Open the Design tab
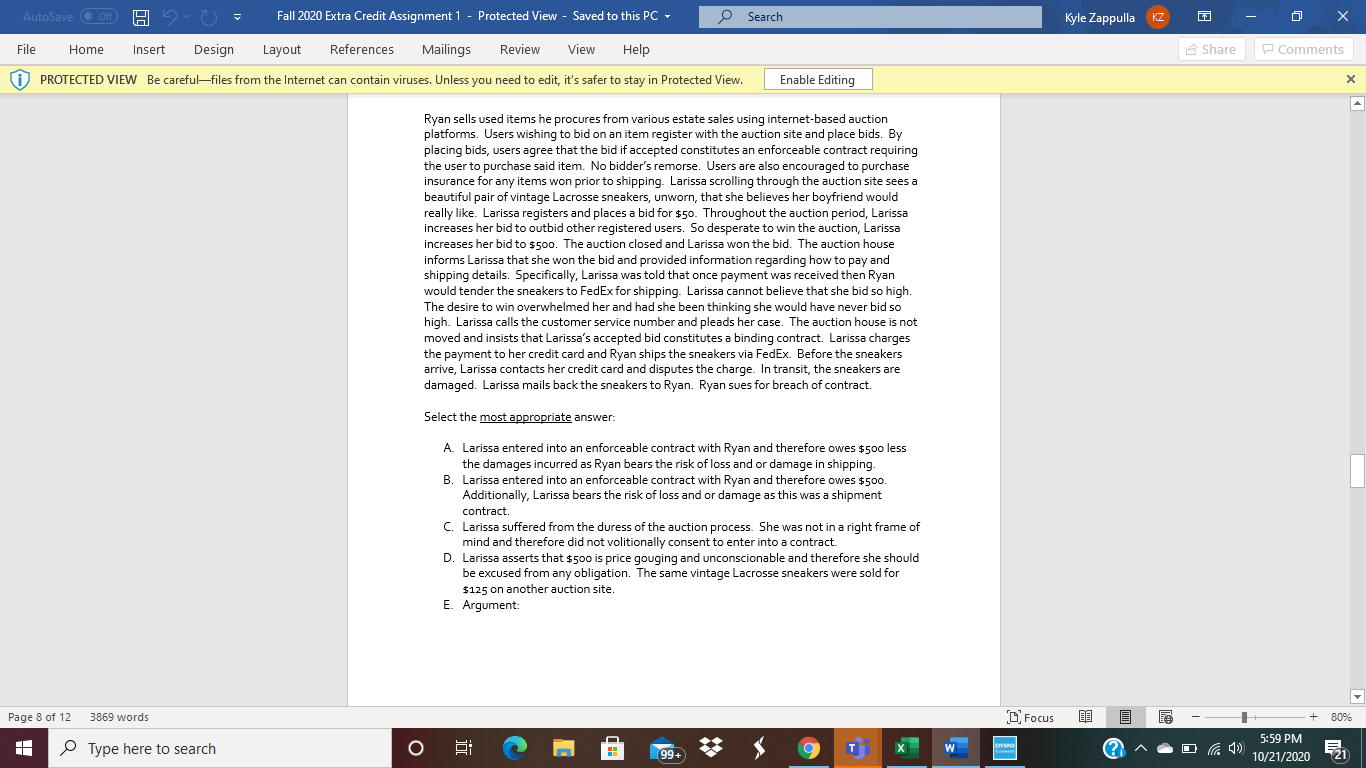The width and height of the screenshot is (1366, 768). (214, 49)
